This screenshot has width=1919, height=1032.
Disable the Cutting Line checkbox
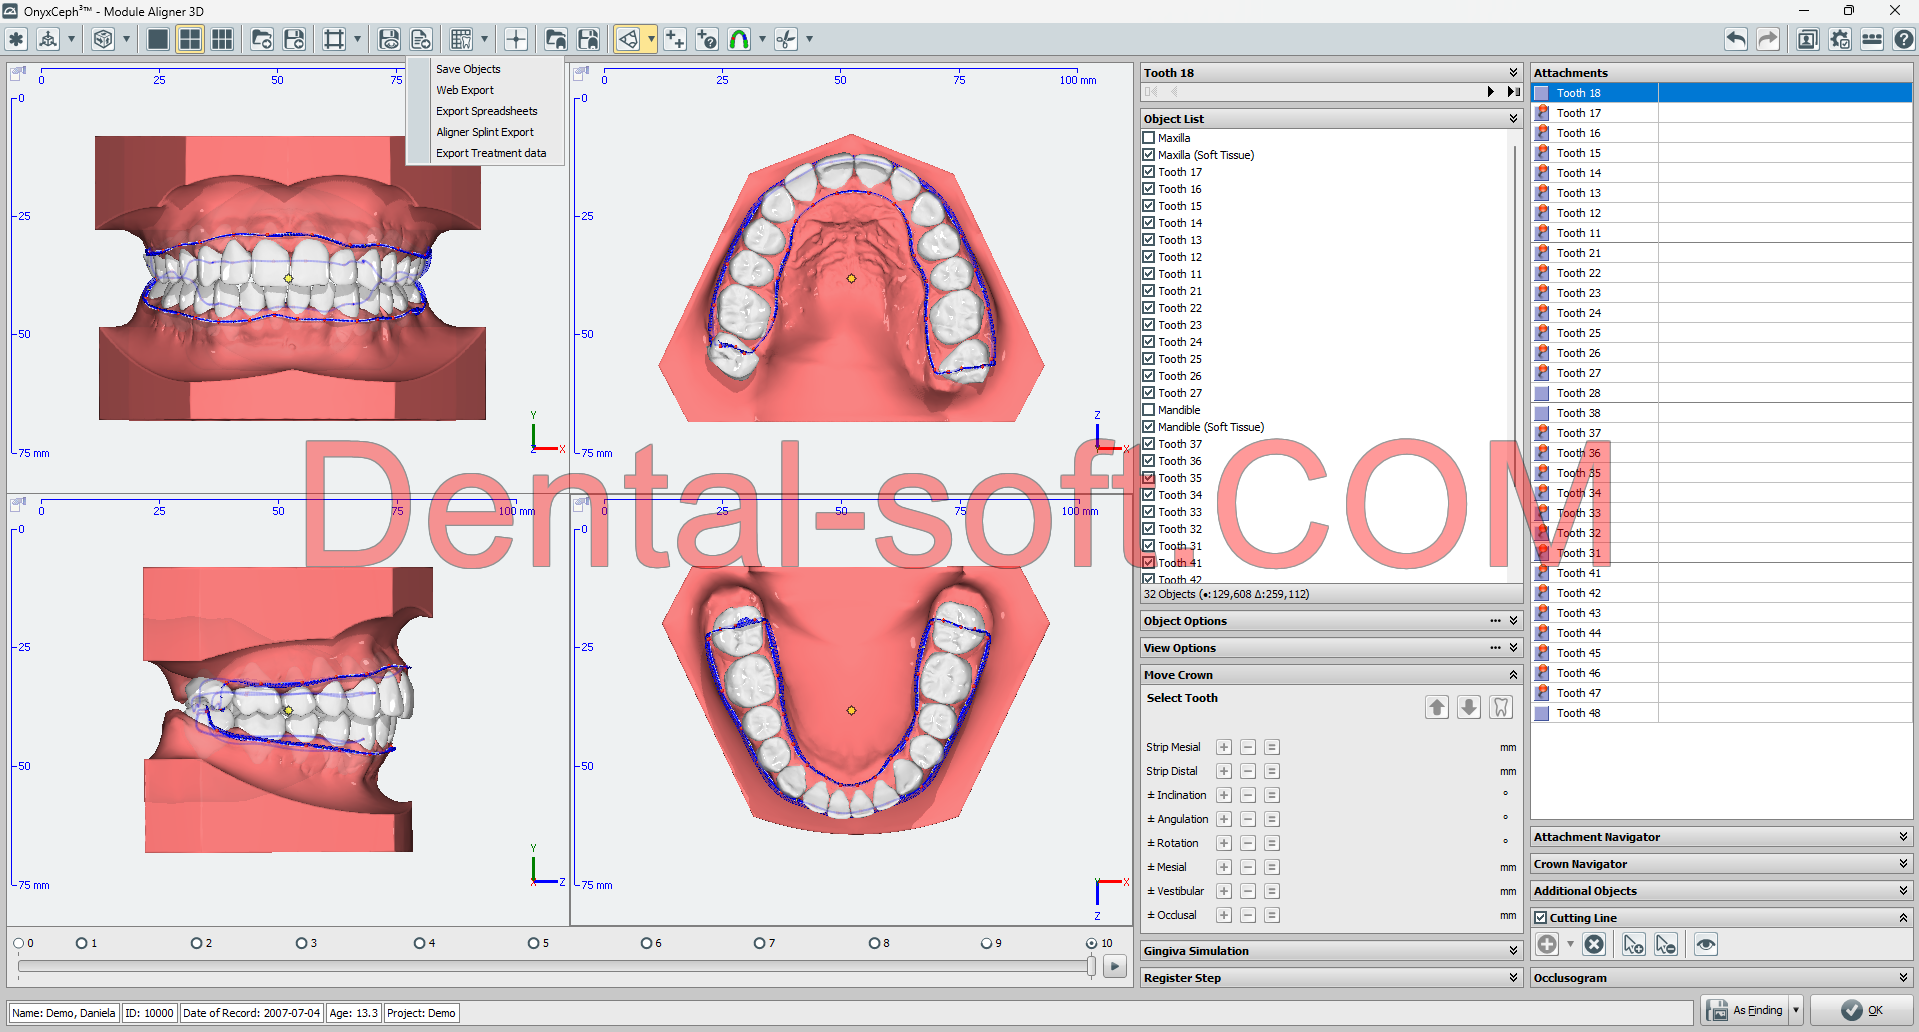point(1541,918)
